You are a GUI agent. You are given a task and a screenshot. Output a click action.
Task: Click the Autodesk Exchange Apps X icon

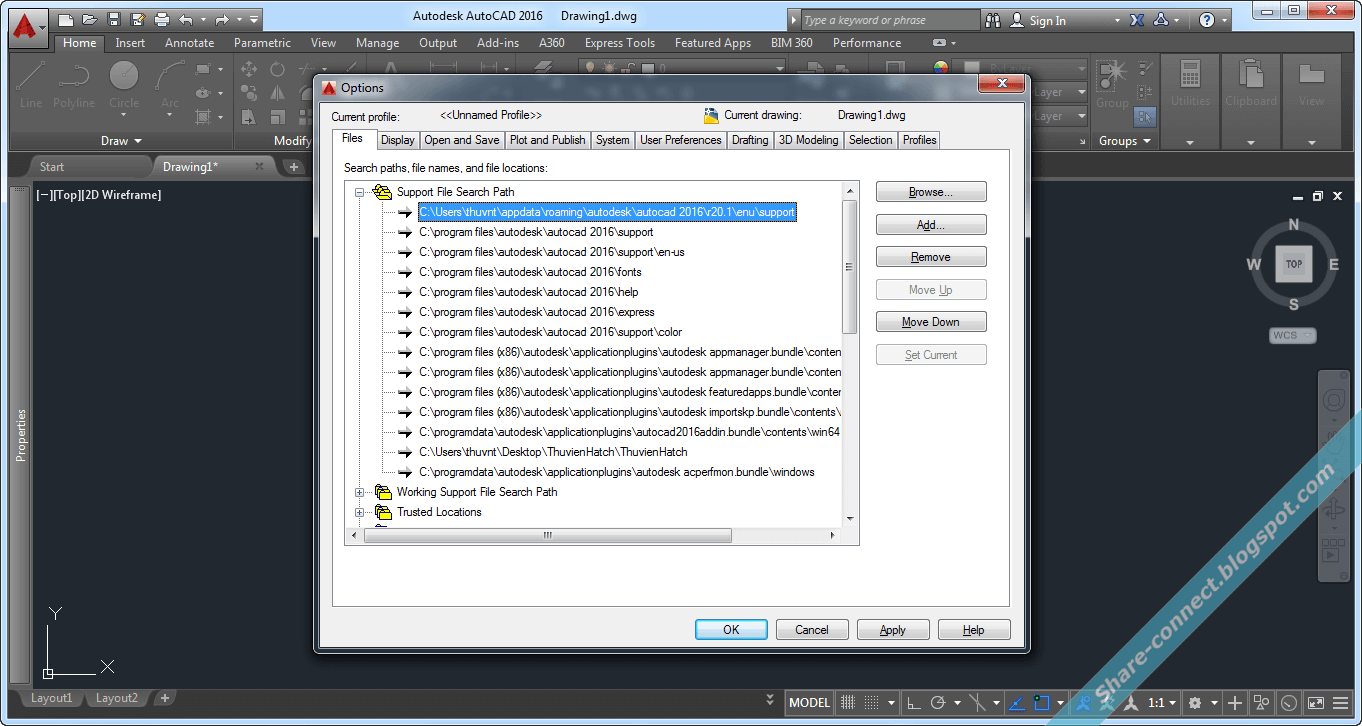pos(1137,20)
